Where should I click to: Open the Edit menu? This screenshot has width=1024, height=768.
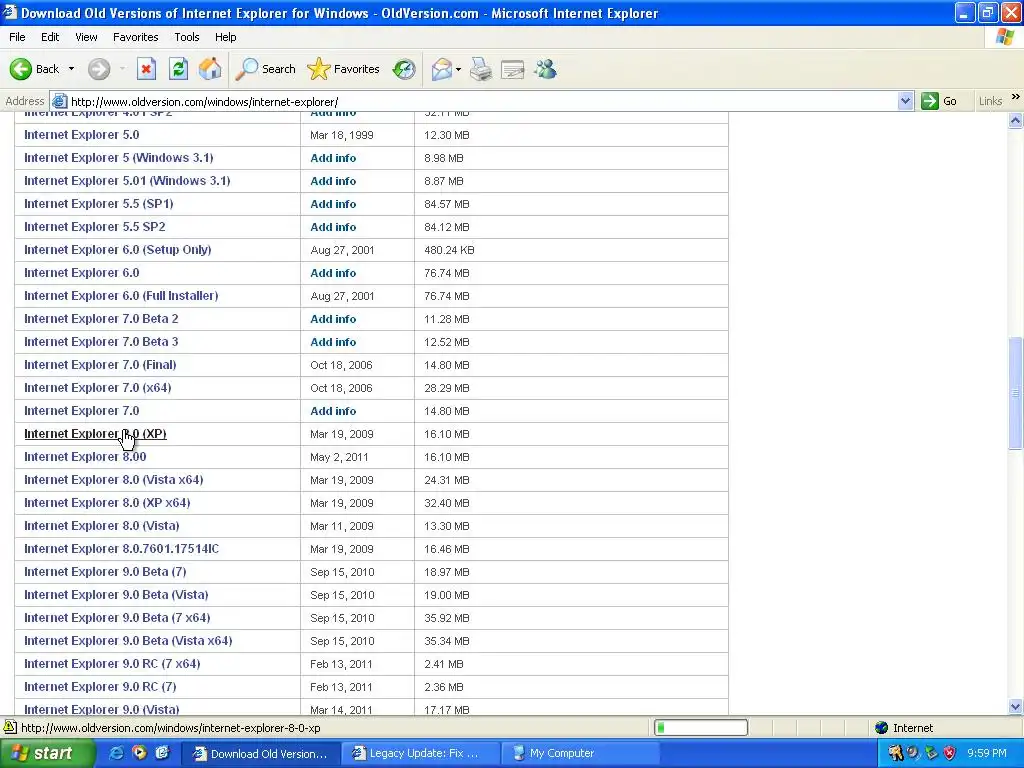tap(50, 37)
